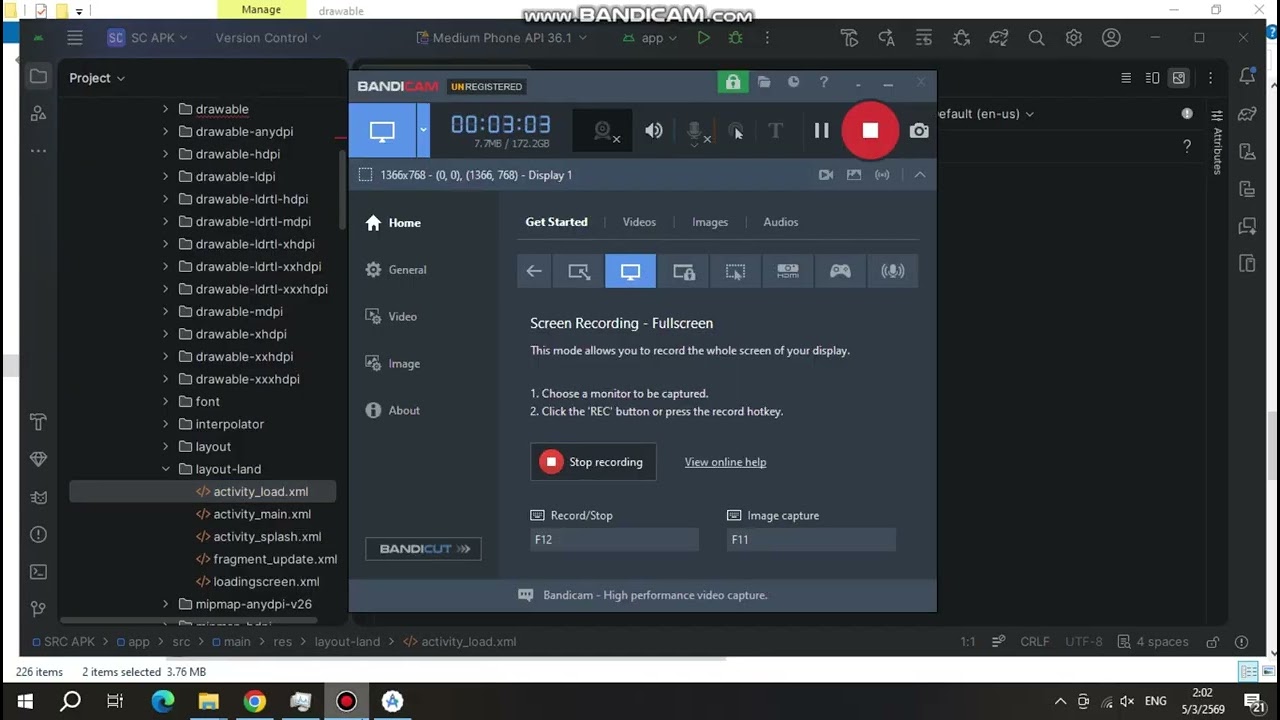The width and height of the screenshot is (1280, 720).
Task: Click the BANDICUT button
Action: (424, 549)
